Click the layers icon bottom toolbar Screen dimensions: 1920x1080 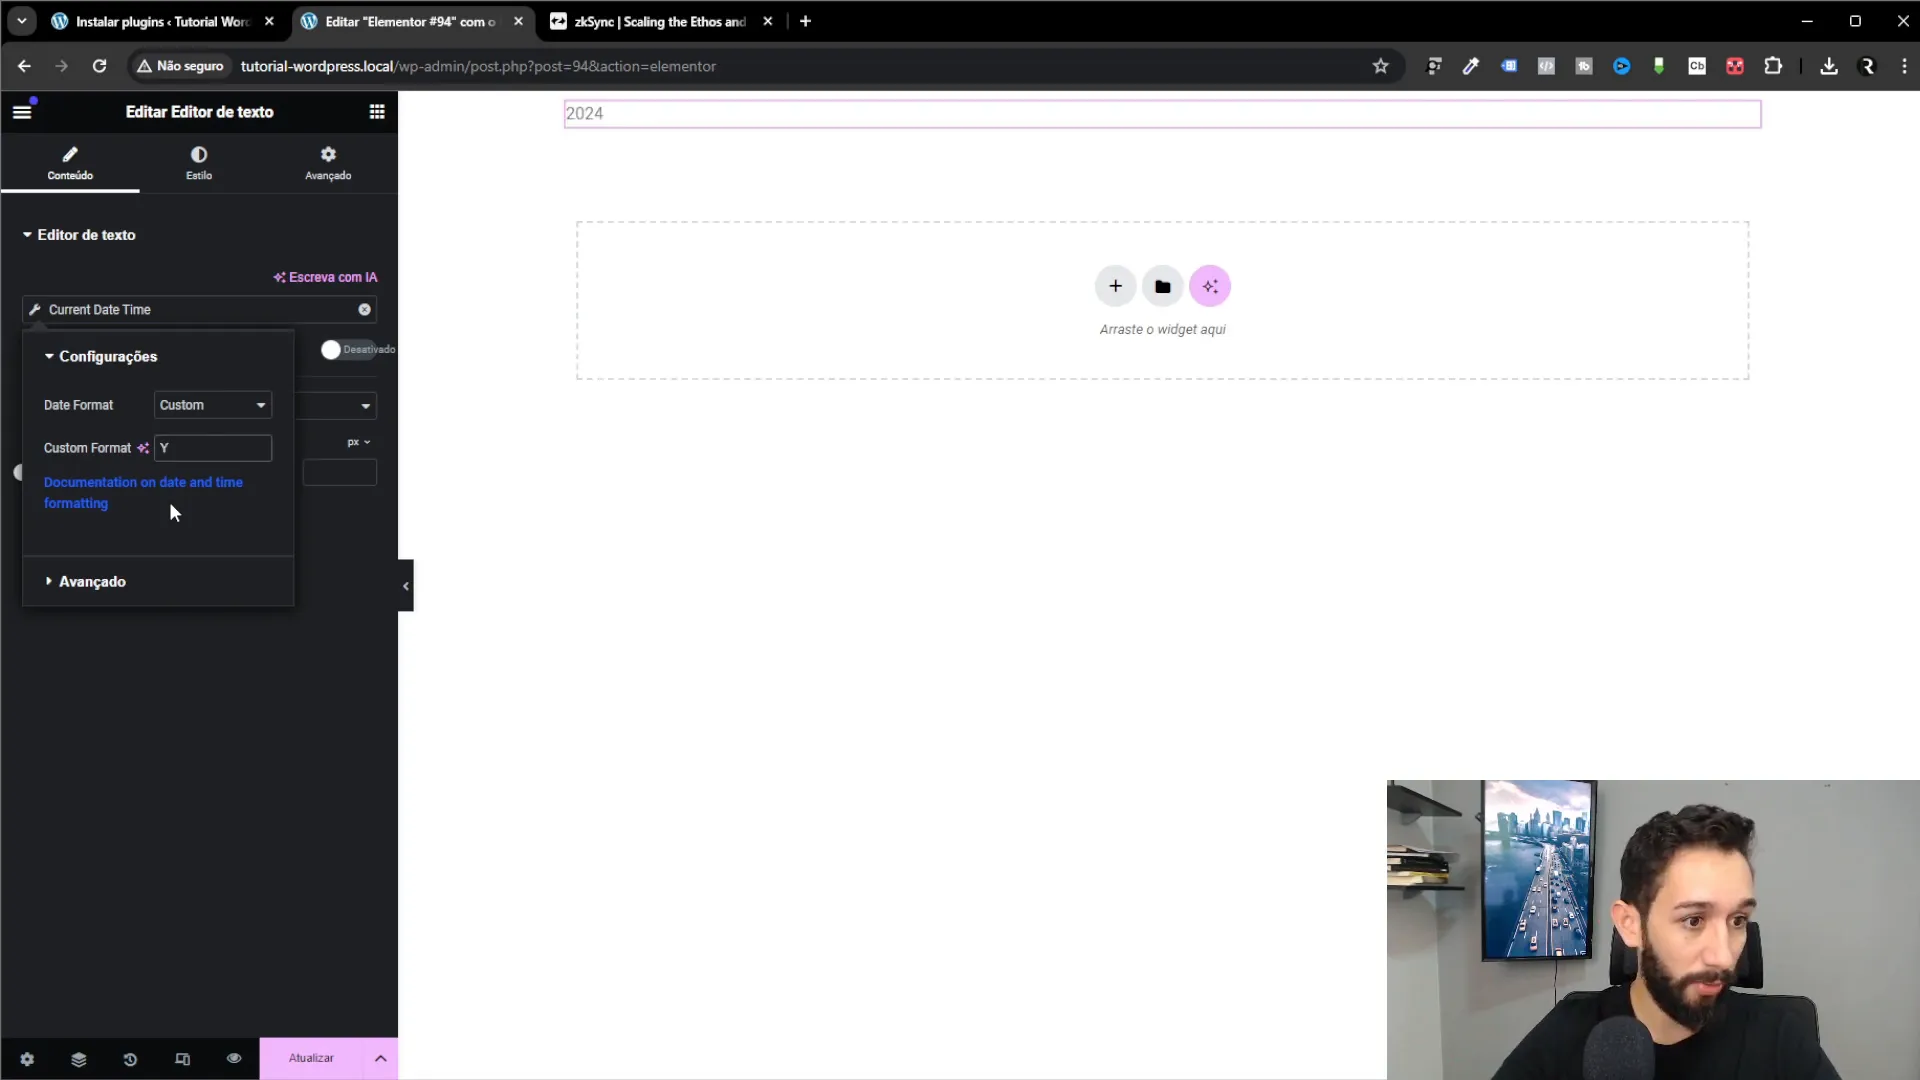76,1058
